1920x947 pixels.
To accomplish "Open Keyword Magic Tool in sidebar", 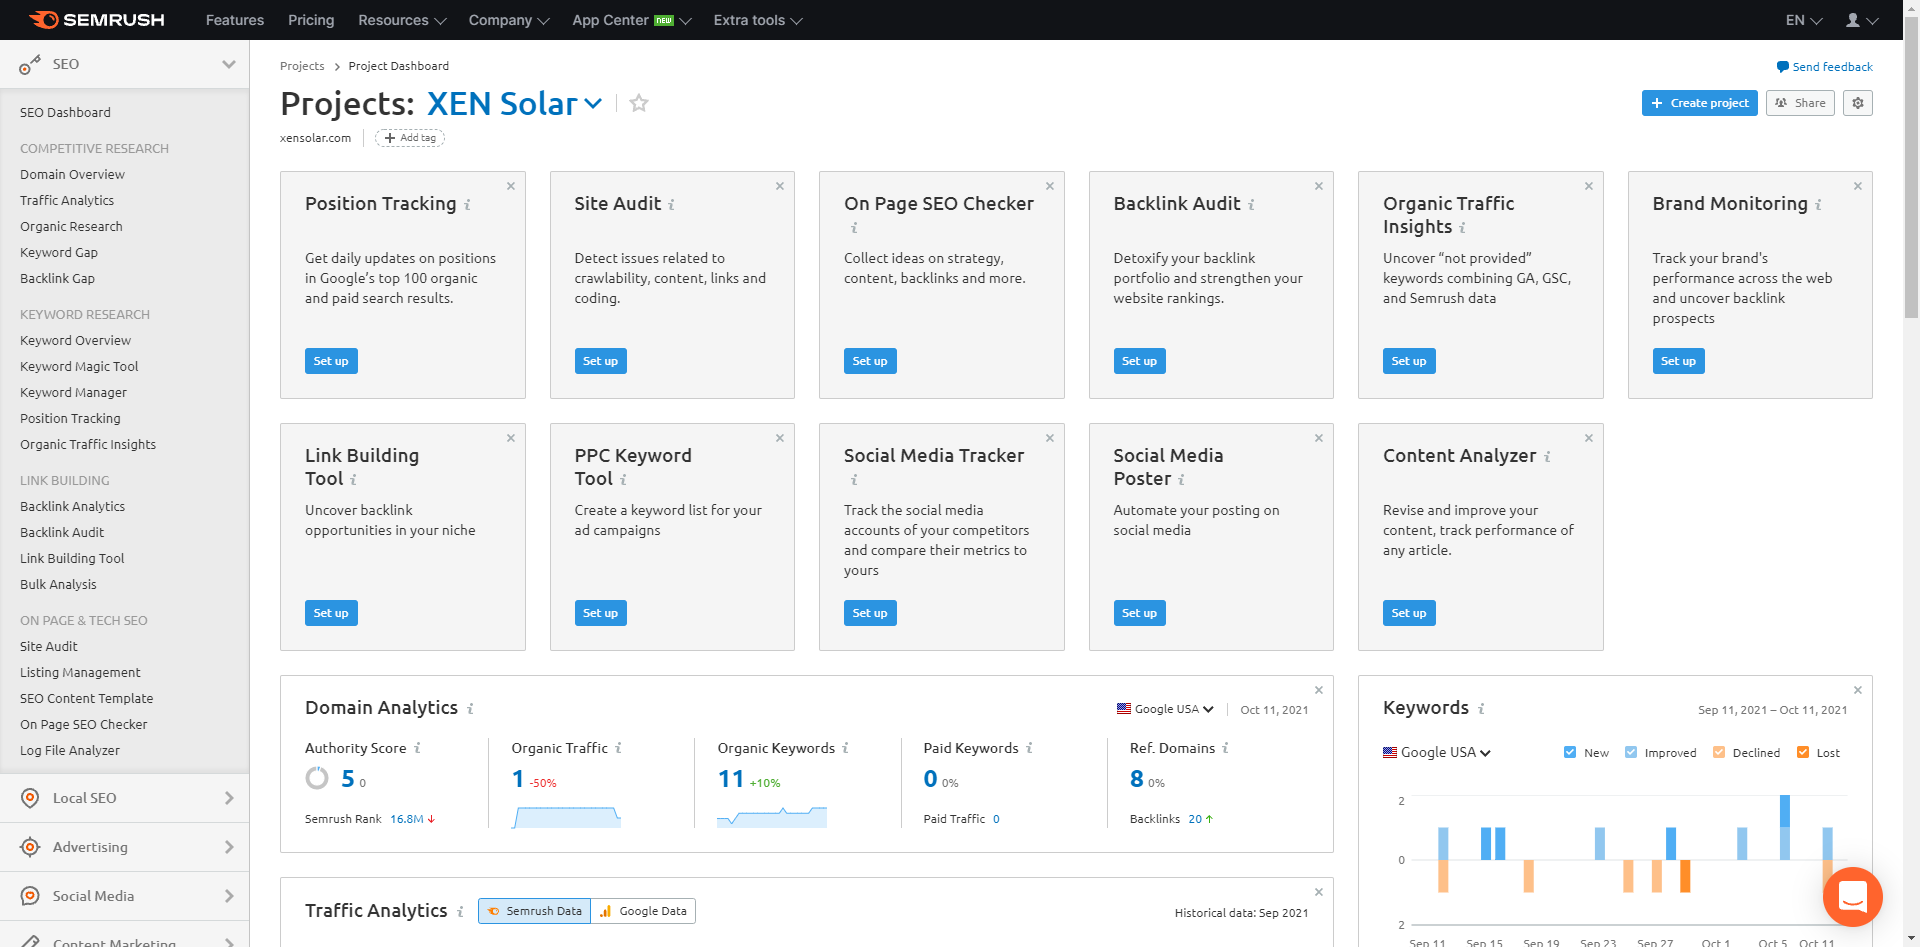I will (x=79, y=366).
